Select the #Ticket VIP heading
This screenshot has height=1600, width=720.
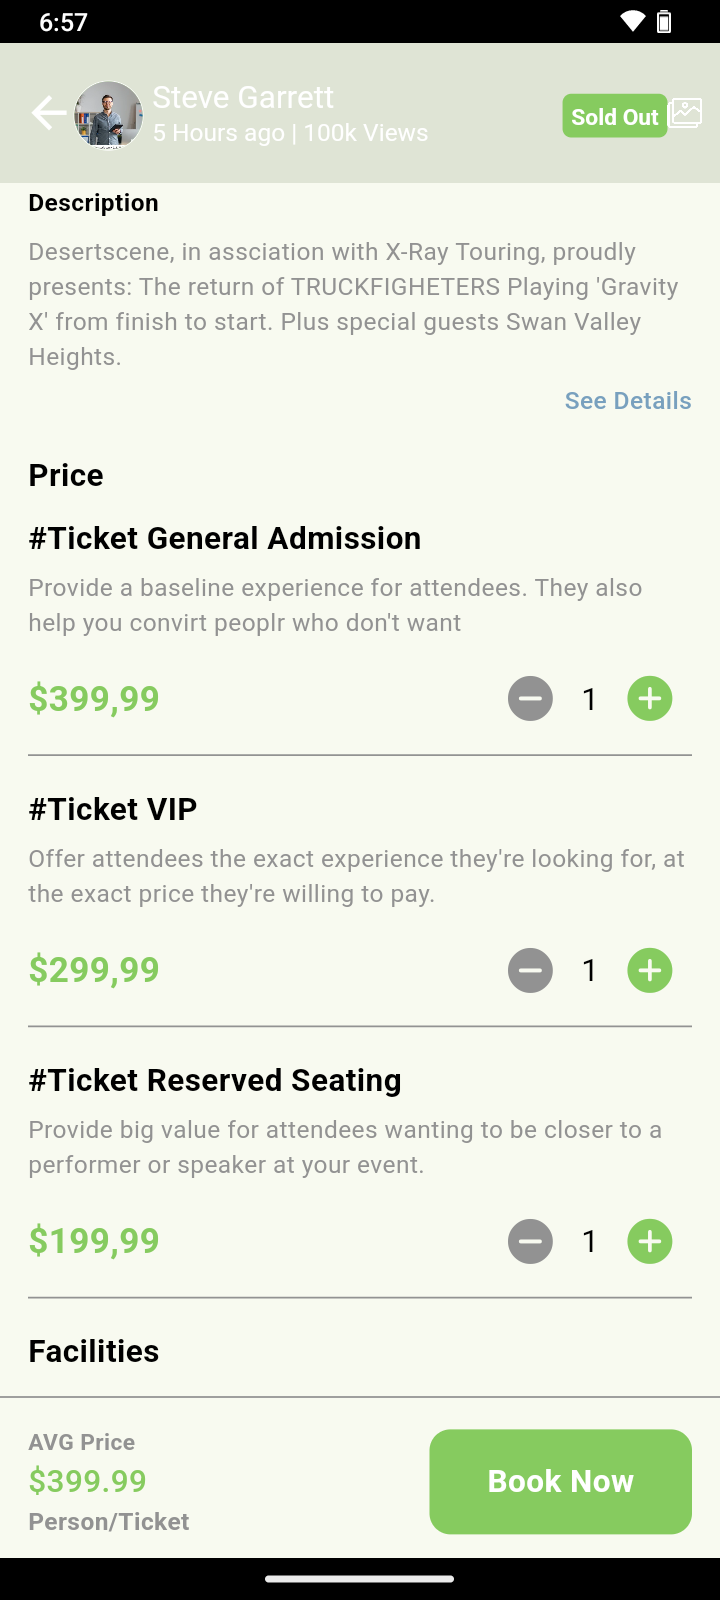tap(113, 809)
